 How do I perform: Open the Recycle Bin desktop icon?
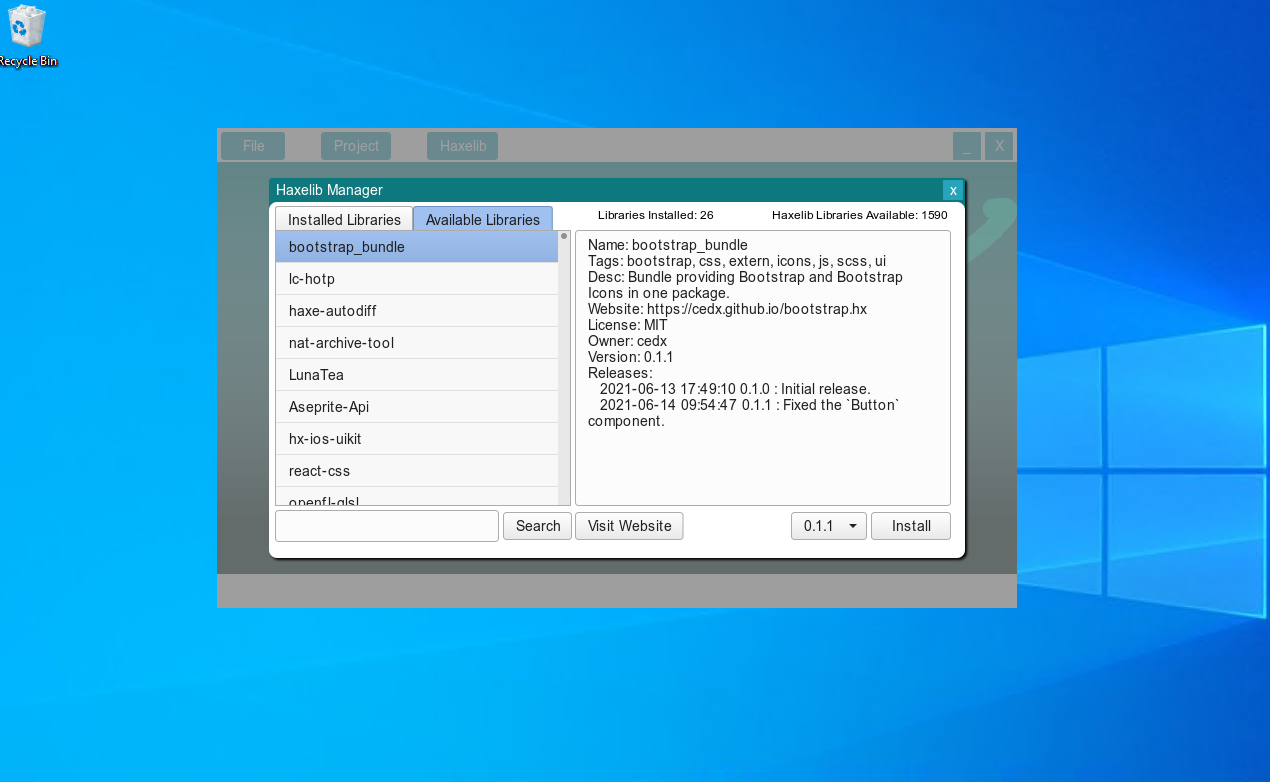(27, 35)
